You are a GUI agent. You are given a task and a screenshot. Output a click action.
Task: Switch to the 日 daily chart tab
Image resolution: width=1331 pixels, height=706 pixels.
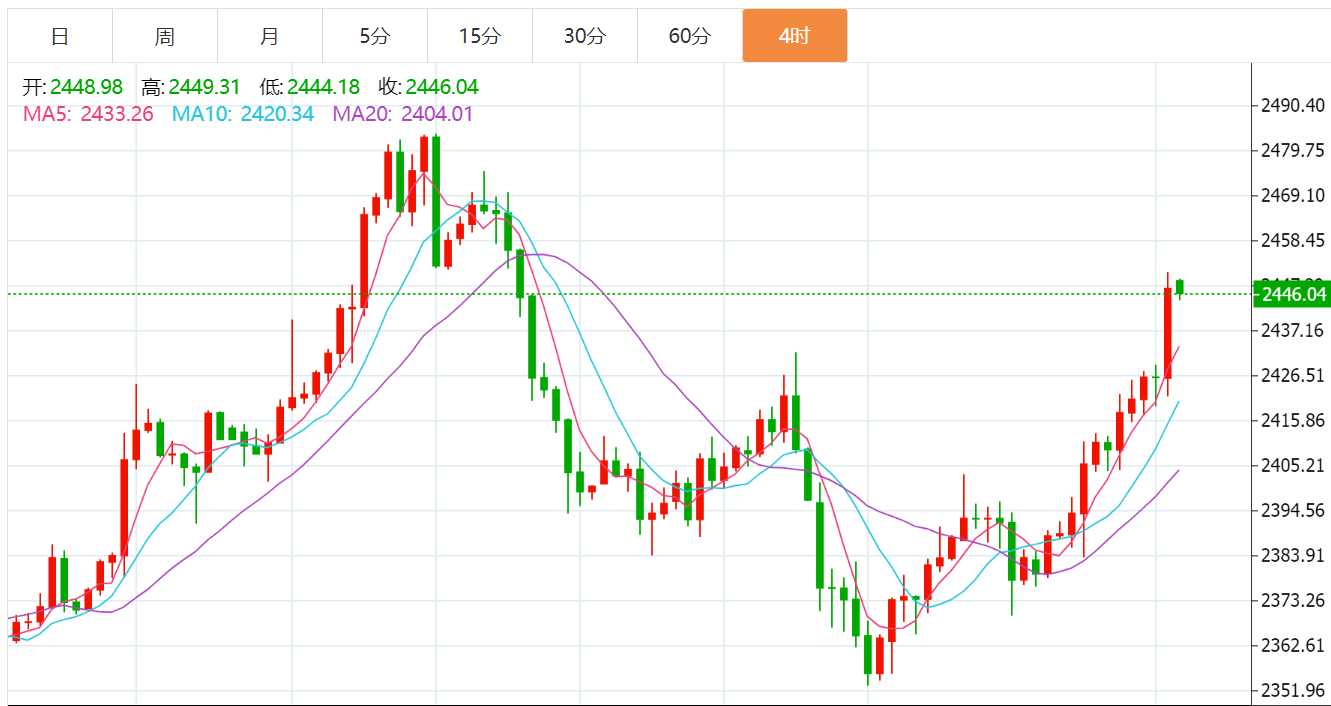pos(60,36)
